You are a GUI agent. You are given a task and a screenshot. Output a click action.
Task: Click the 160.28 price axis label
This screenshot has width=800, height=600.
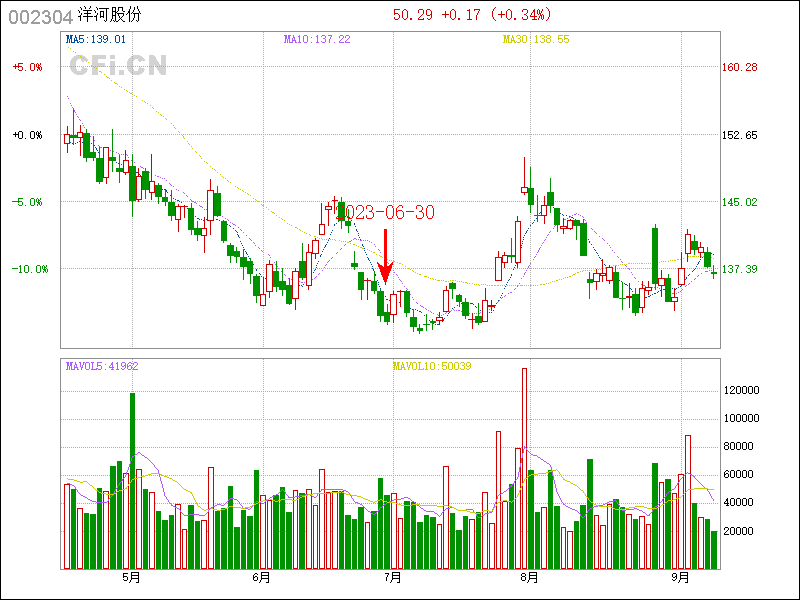click(x=739, y=67)
